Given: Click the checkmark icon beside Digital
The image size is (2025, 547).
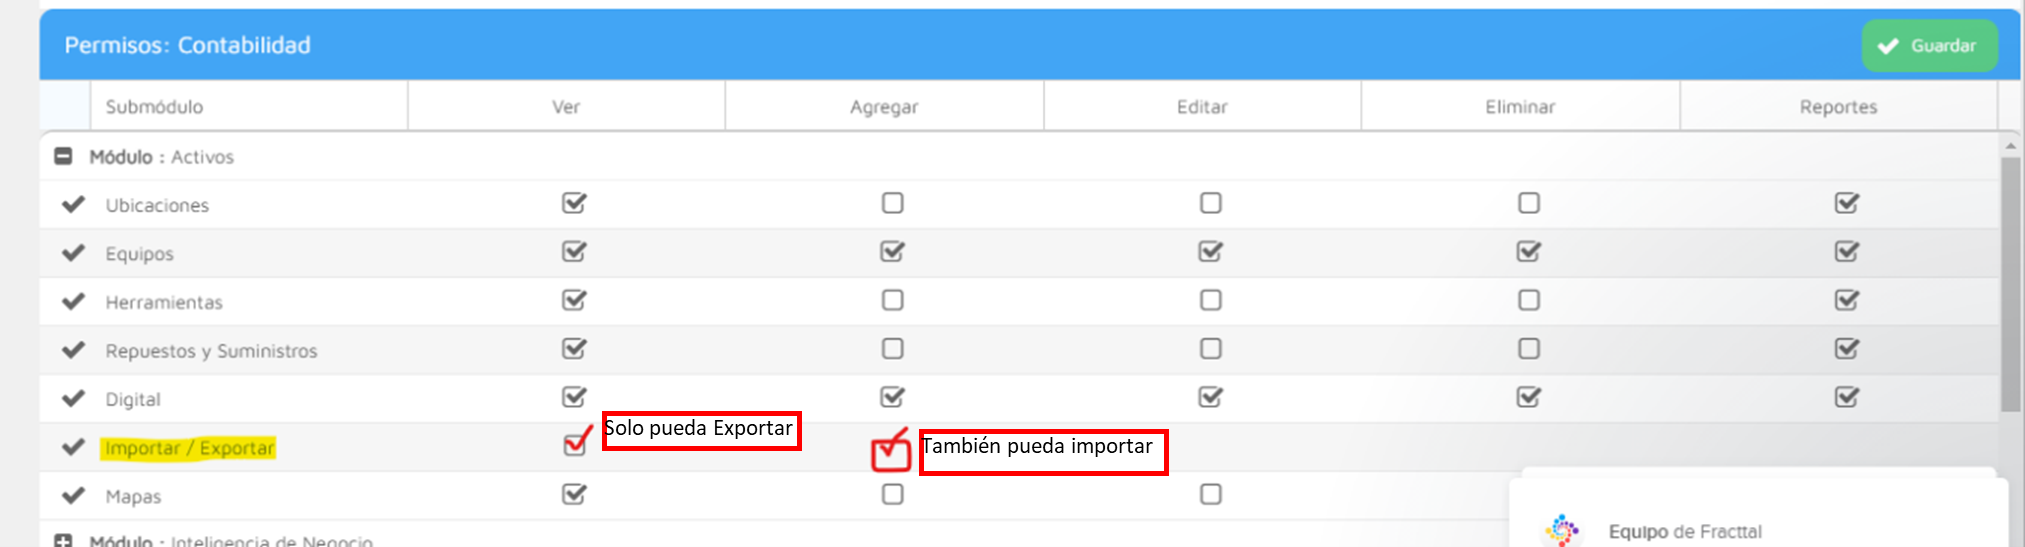Looking at the screenshot, I should pos(73,398).
